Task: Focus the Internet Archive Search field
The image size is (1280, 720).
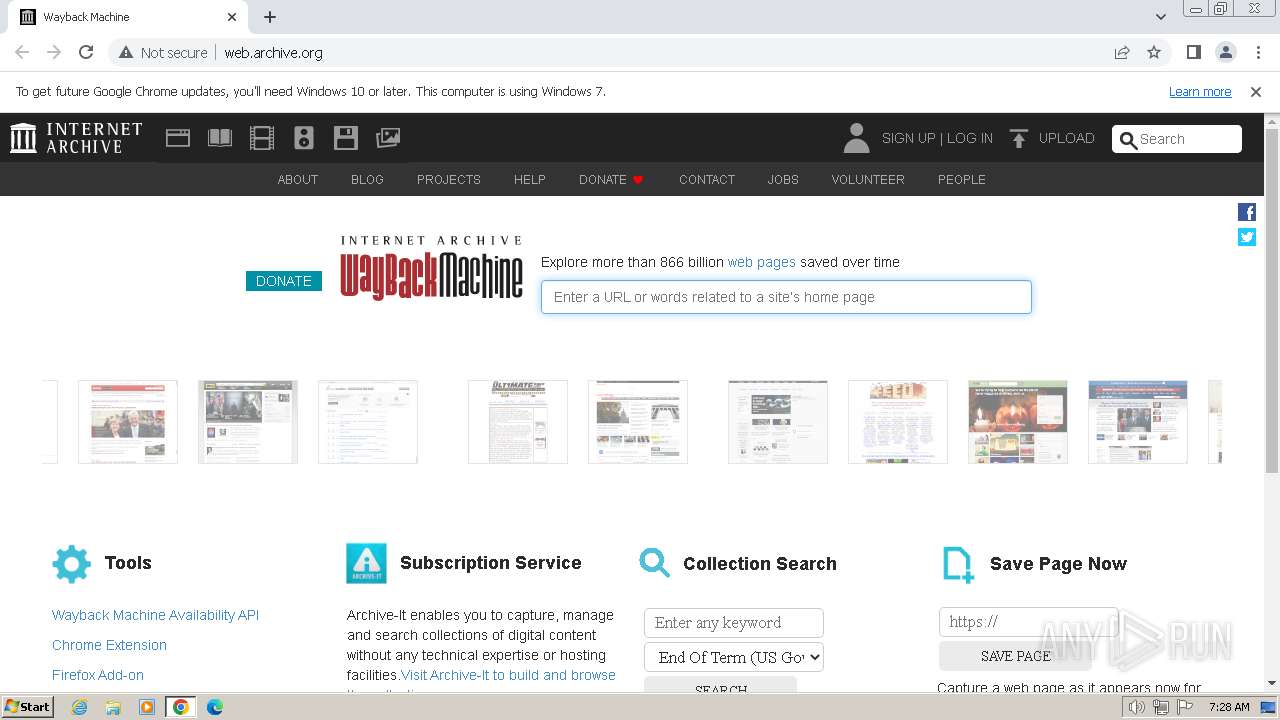Action: [x=1177, y=139]
